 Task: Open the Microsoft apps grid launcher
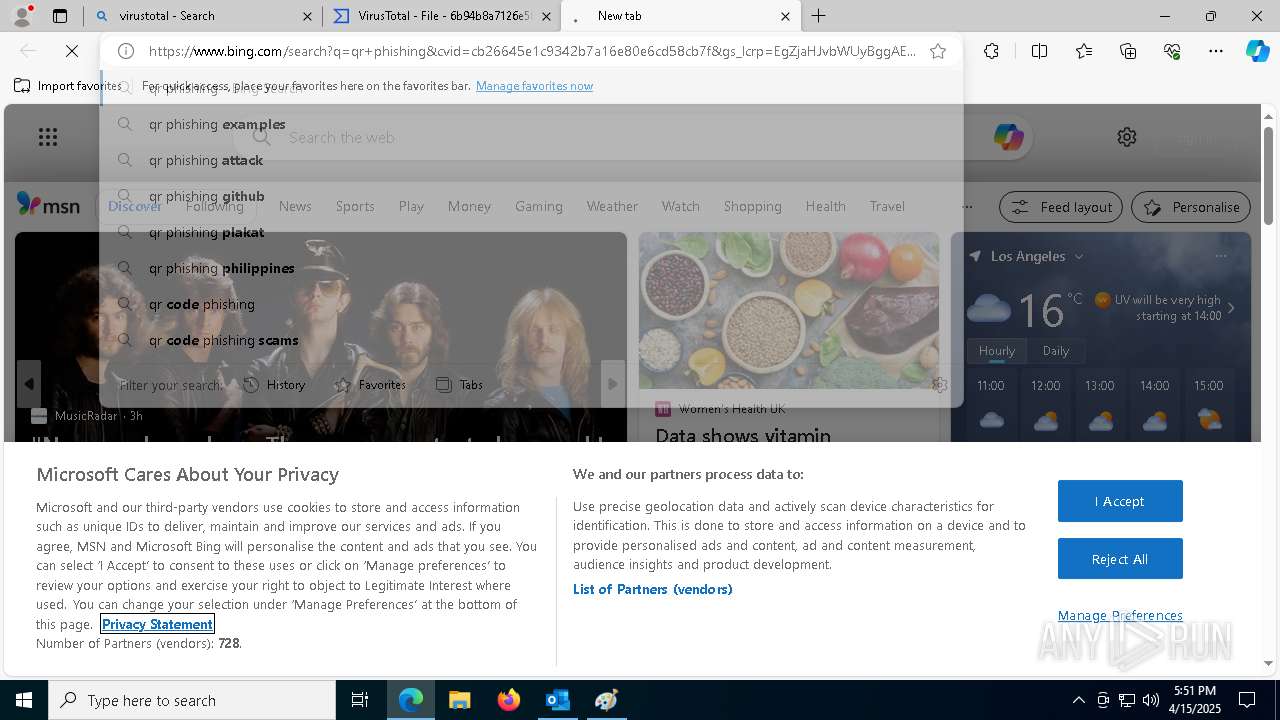click(48, 137)
